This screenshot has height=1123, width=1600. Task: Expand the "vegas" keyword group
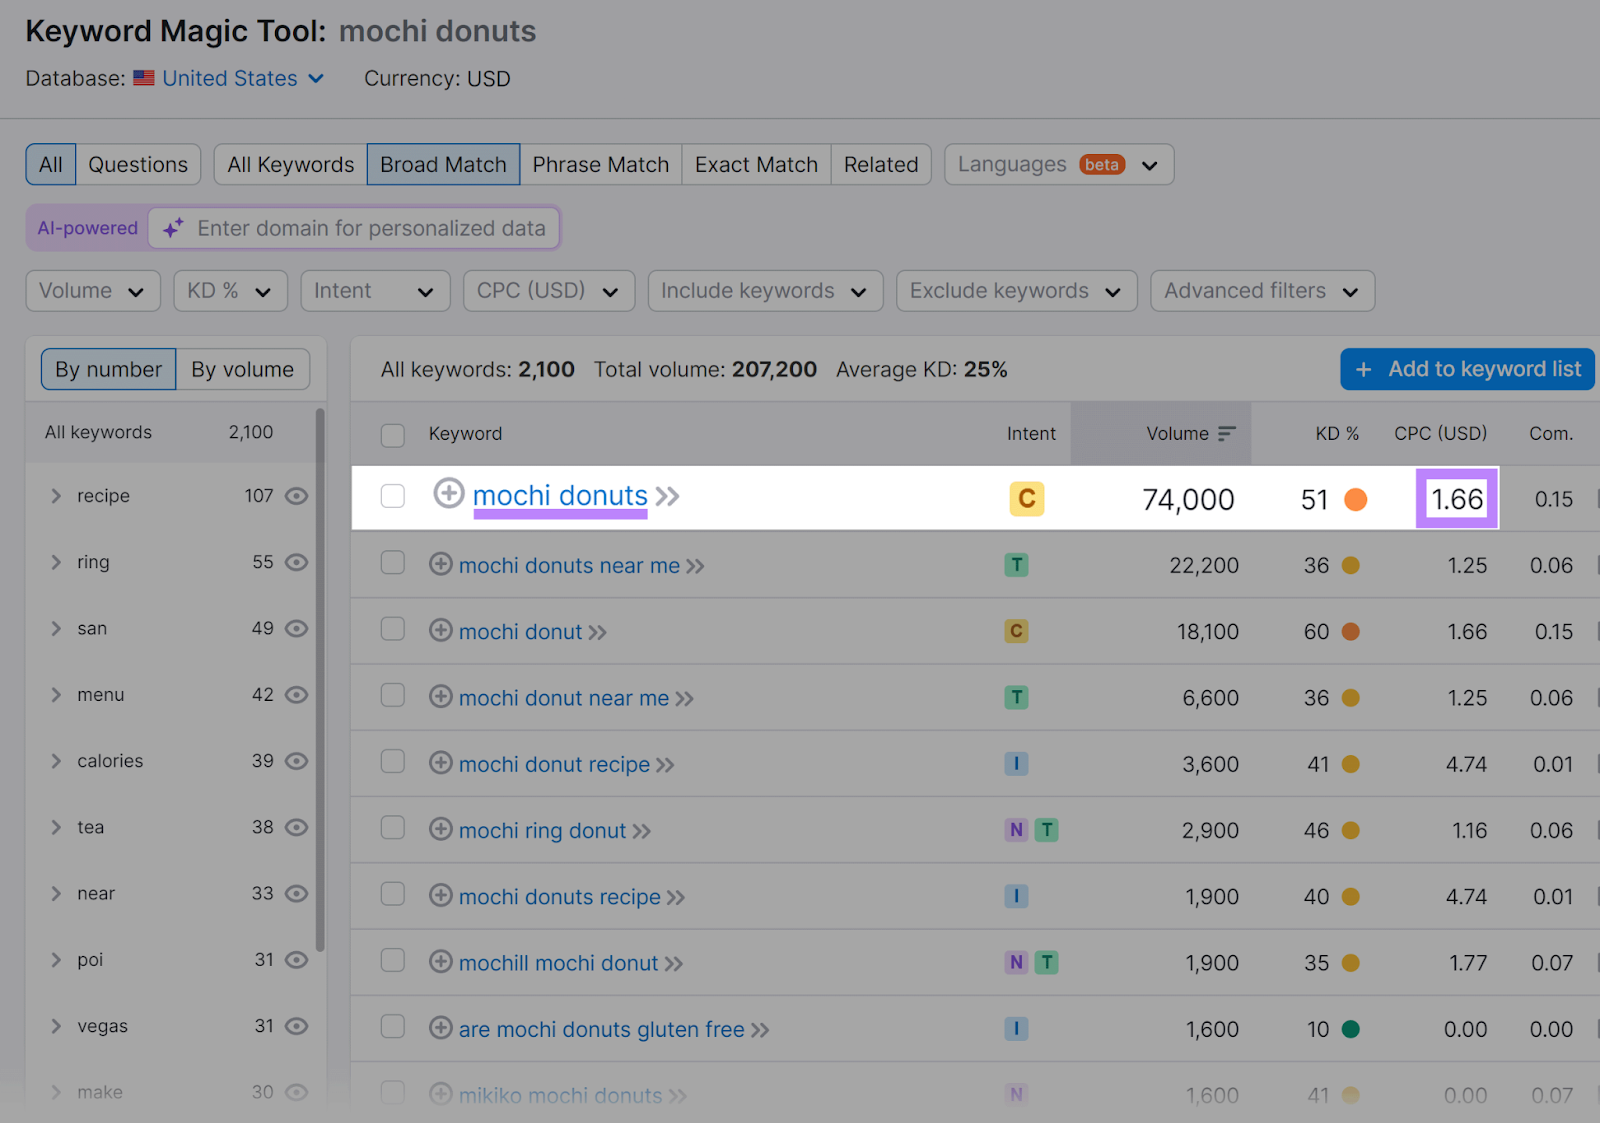coord(57,1025)
